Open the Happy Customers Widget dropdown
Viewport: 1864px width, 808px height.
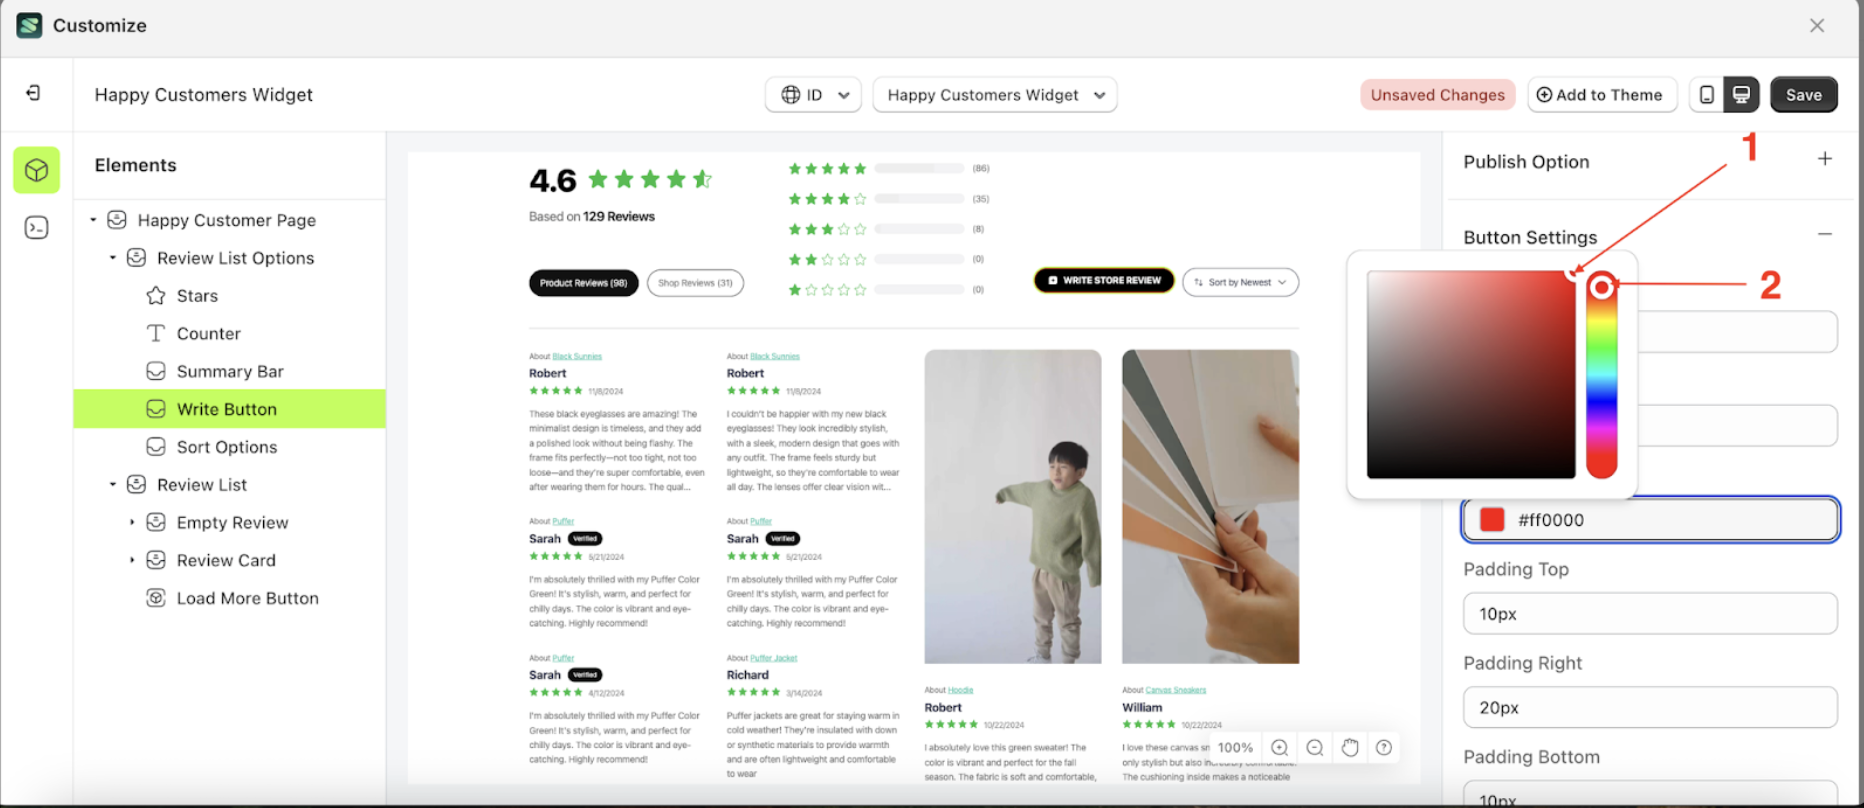coord(995,95)
